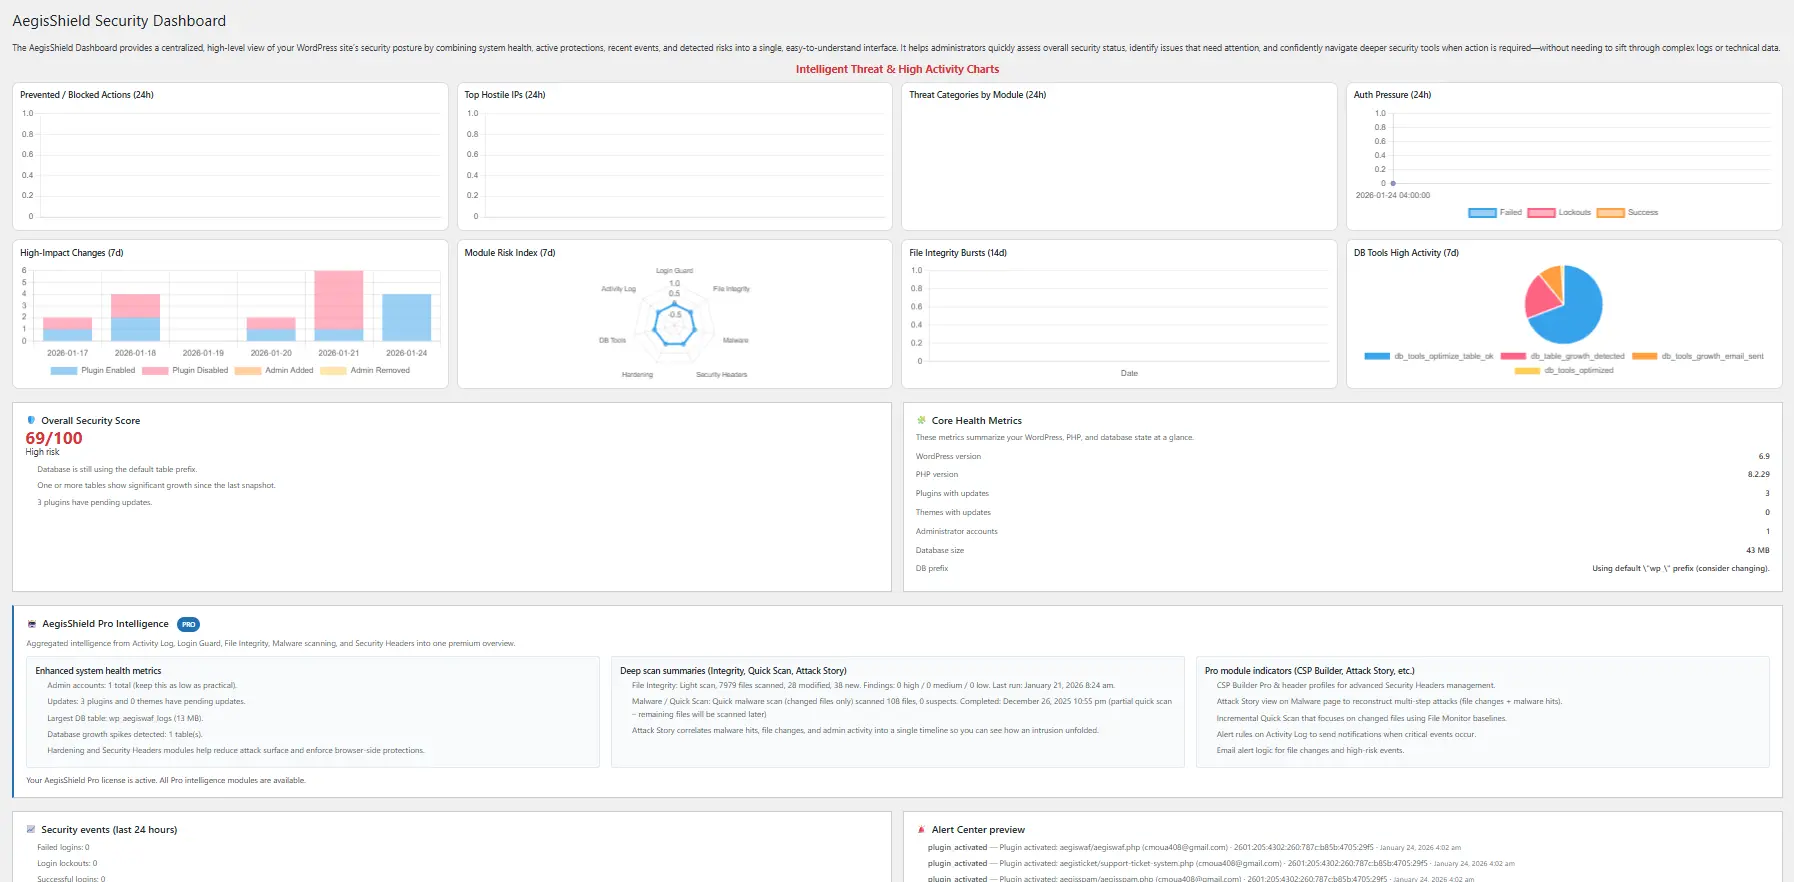Click the '3 plugins have pending updates' note

(95, 503)
